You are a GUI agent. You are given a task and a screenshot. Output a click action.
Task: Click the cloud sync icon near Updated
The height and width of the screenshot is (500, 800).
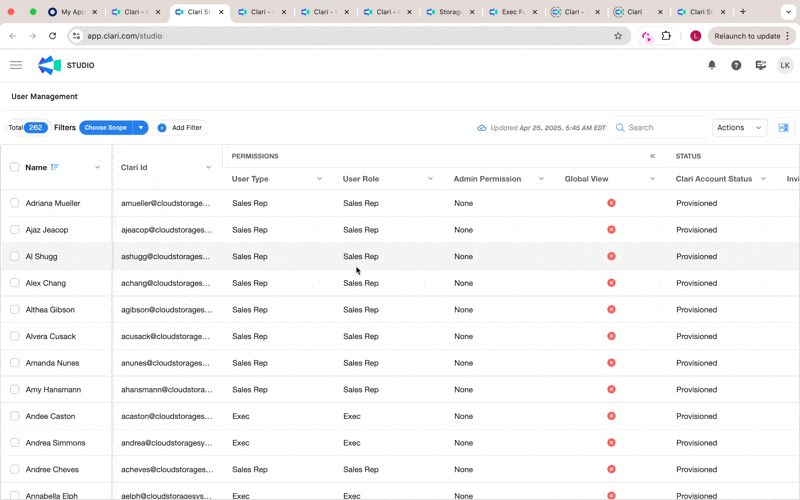coord(481,128)
